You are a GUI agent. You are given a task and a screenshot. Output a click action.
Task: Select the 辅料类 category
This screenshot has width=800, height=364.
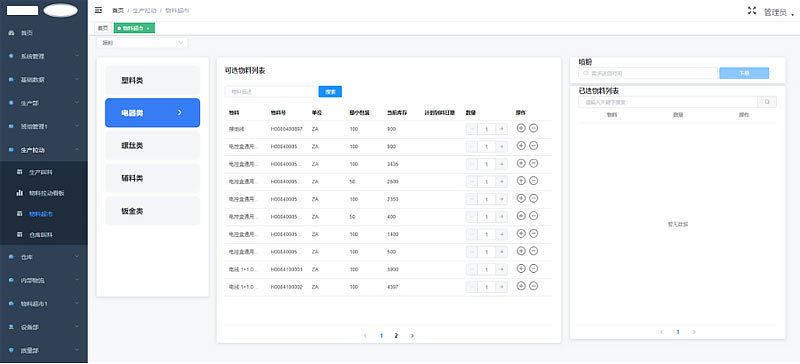click(153, 178)
